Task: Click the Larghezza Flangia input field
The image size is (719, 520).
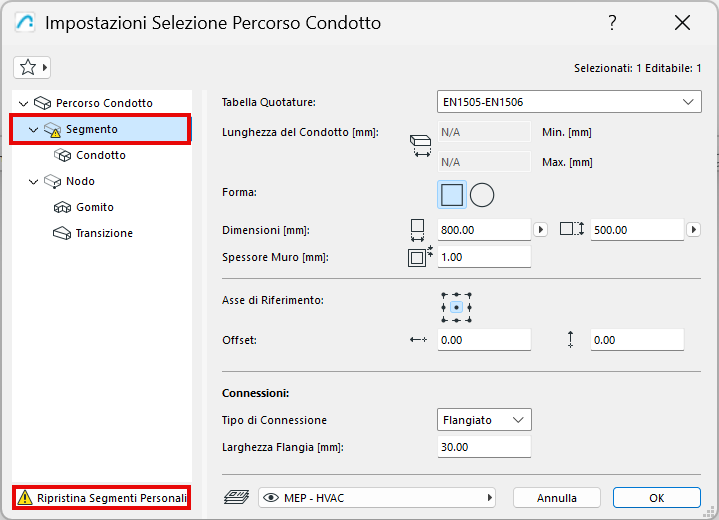Action: pyautogui.click(x=484, y=447)
